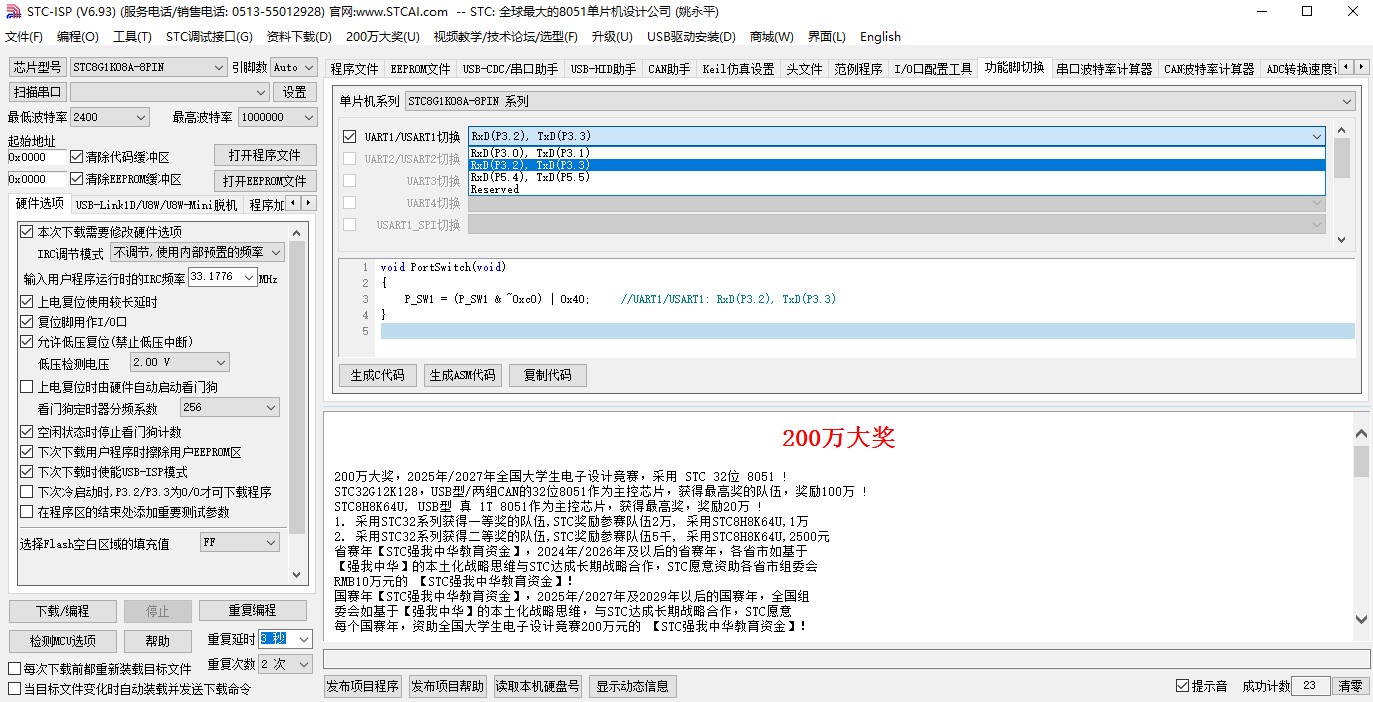Screen dimensions: 1373x702
Task: Open 看门狗定时器分频系数 256 dropdown
Action: 230,407
